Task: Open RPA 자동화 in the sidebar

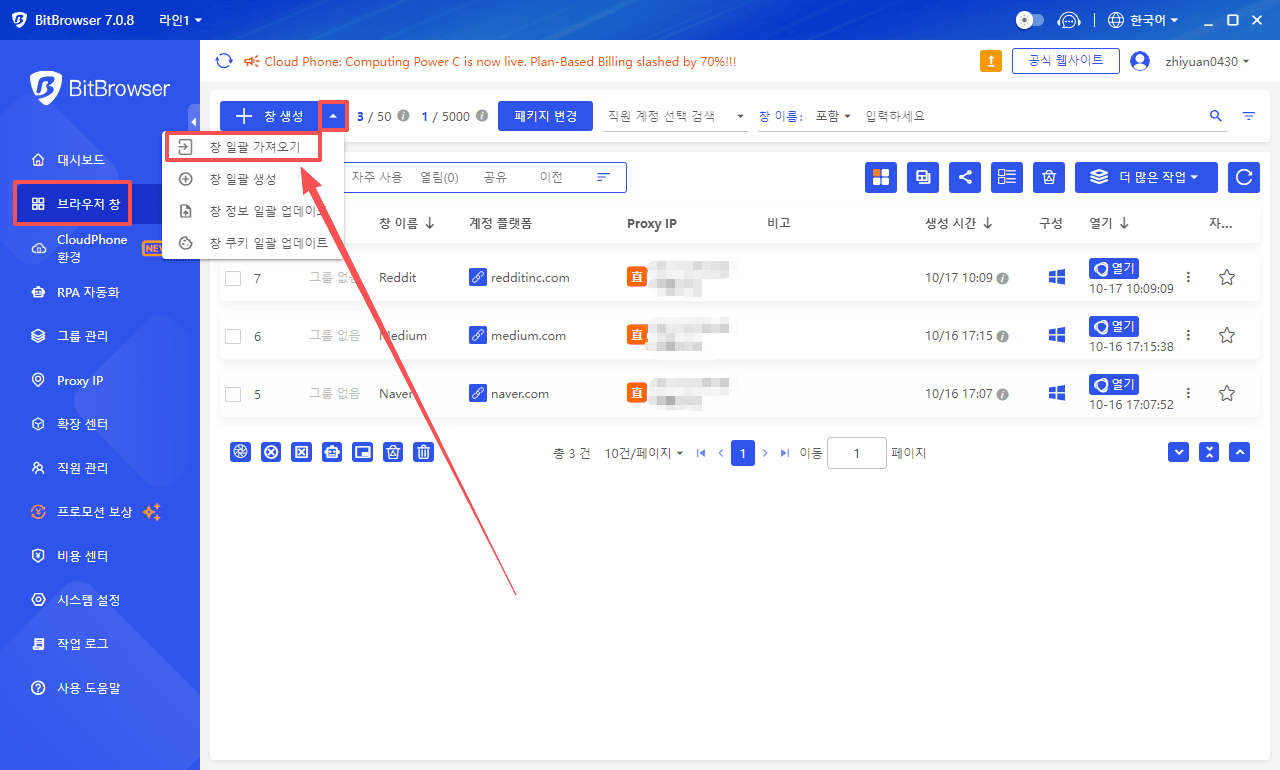Action: coord(88,292)
